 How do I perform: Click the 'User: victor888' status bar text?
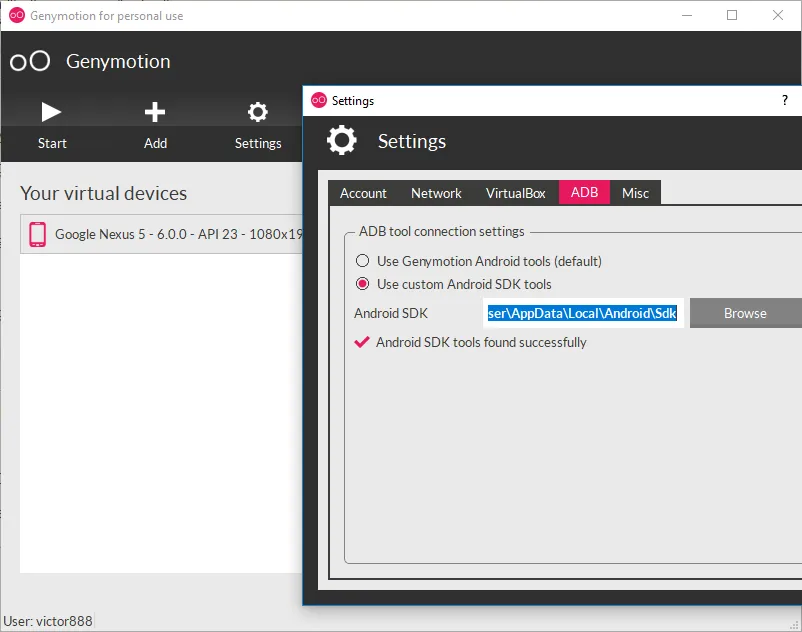(x=48, y=621)
